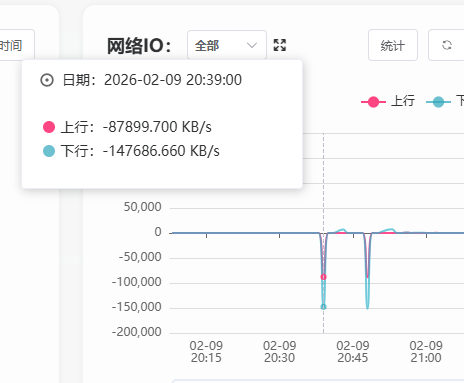Open the 全部 network interface dropdown

pos(227,45)
